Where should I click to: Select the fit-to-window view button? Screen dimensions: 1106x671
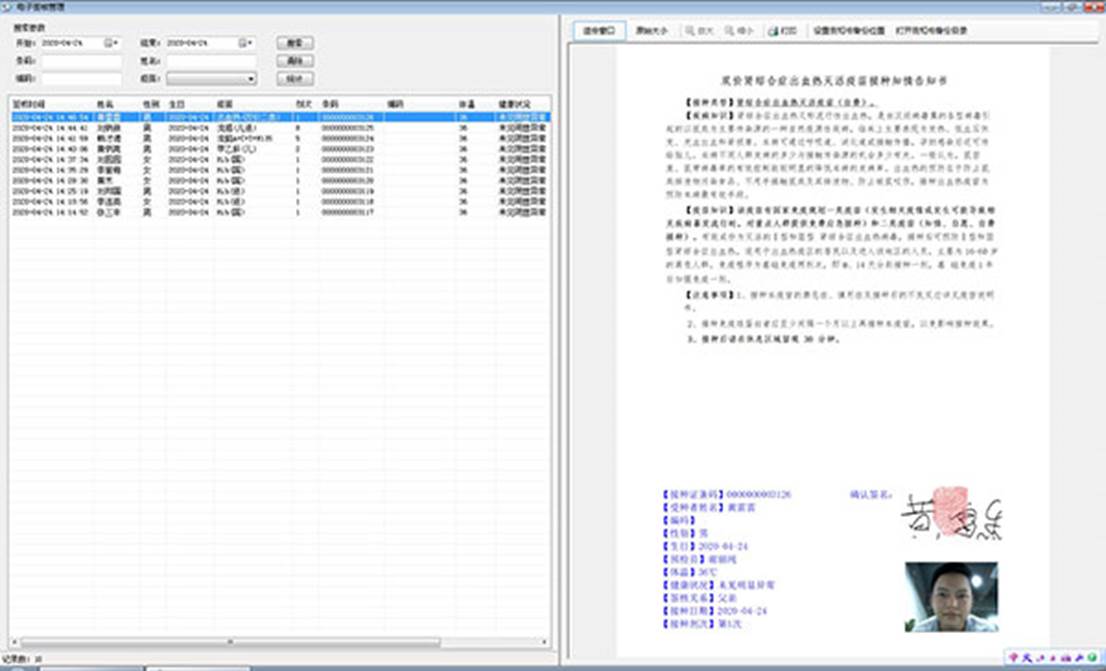pyautogui.click(x=600, y=31)
